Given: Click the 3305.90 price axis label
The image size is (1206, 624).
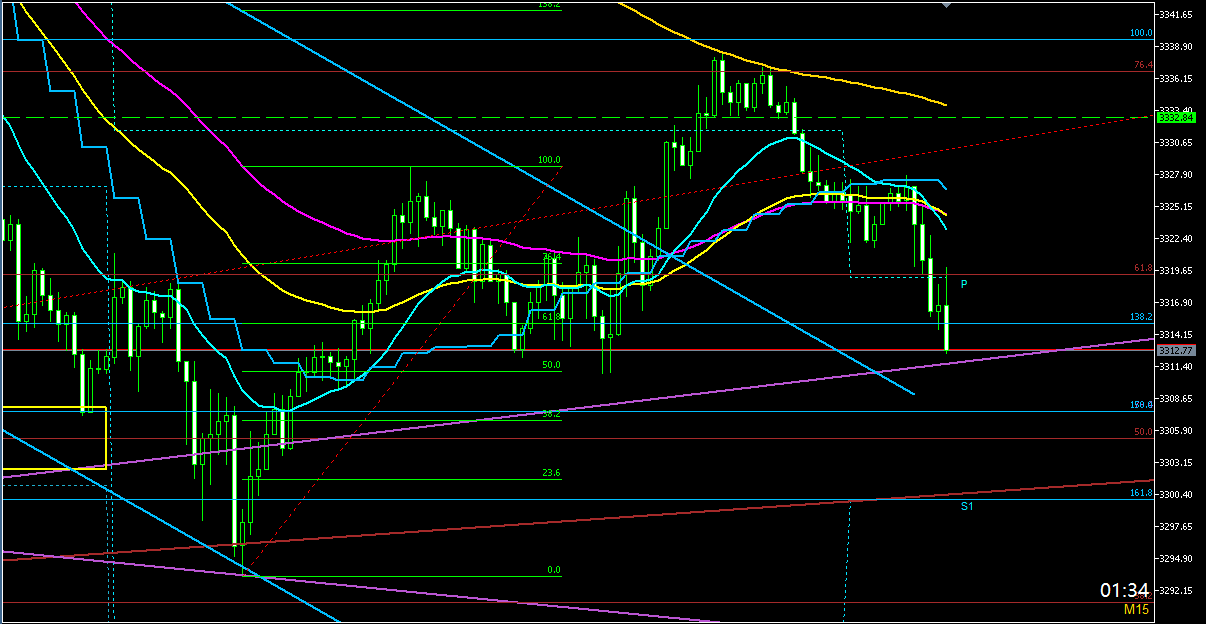Looking at the screenshot, I should 1177,431.
